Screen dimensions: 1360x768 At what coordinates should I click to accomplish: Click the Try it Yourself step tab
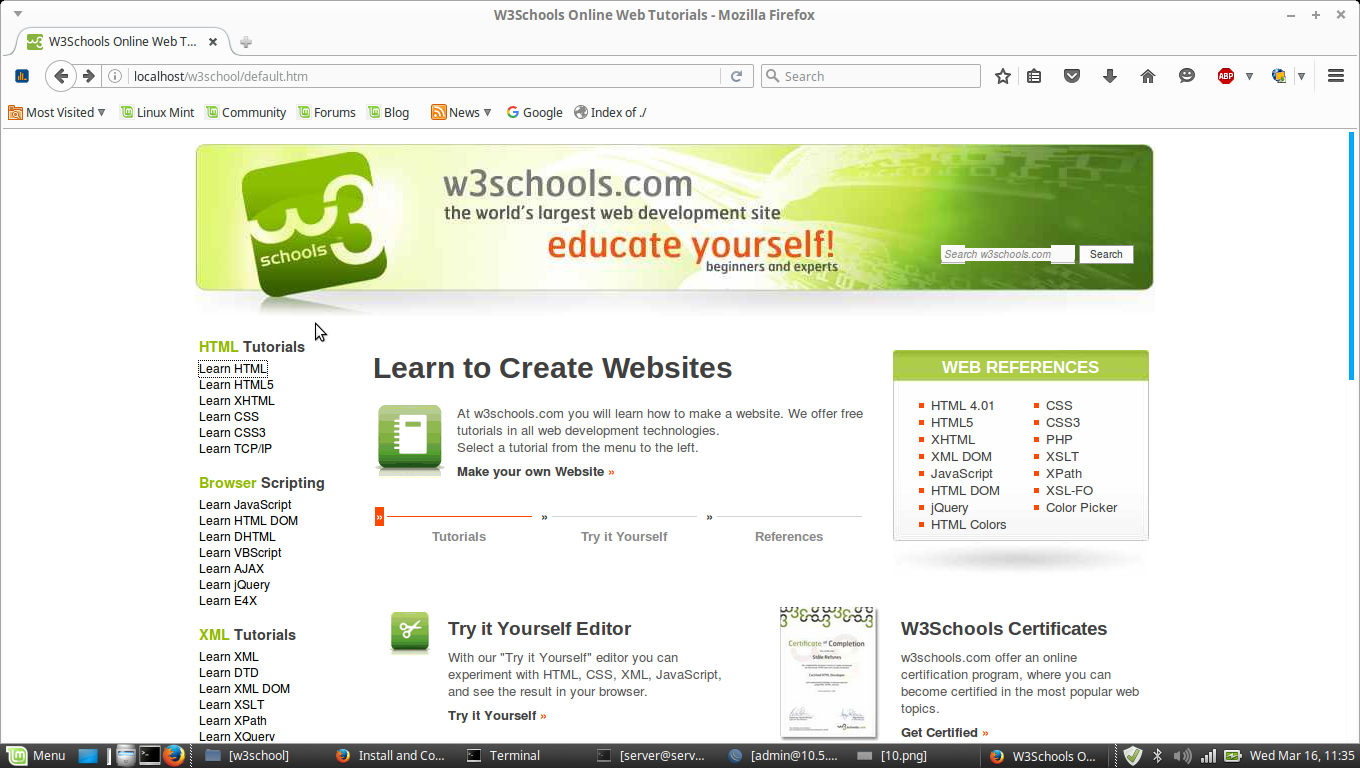[x=624, y=536]
